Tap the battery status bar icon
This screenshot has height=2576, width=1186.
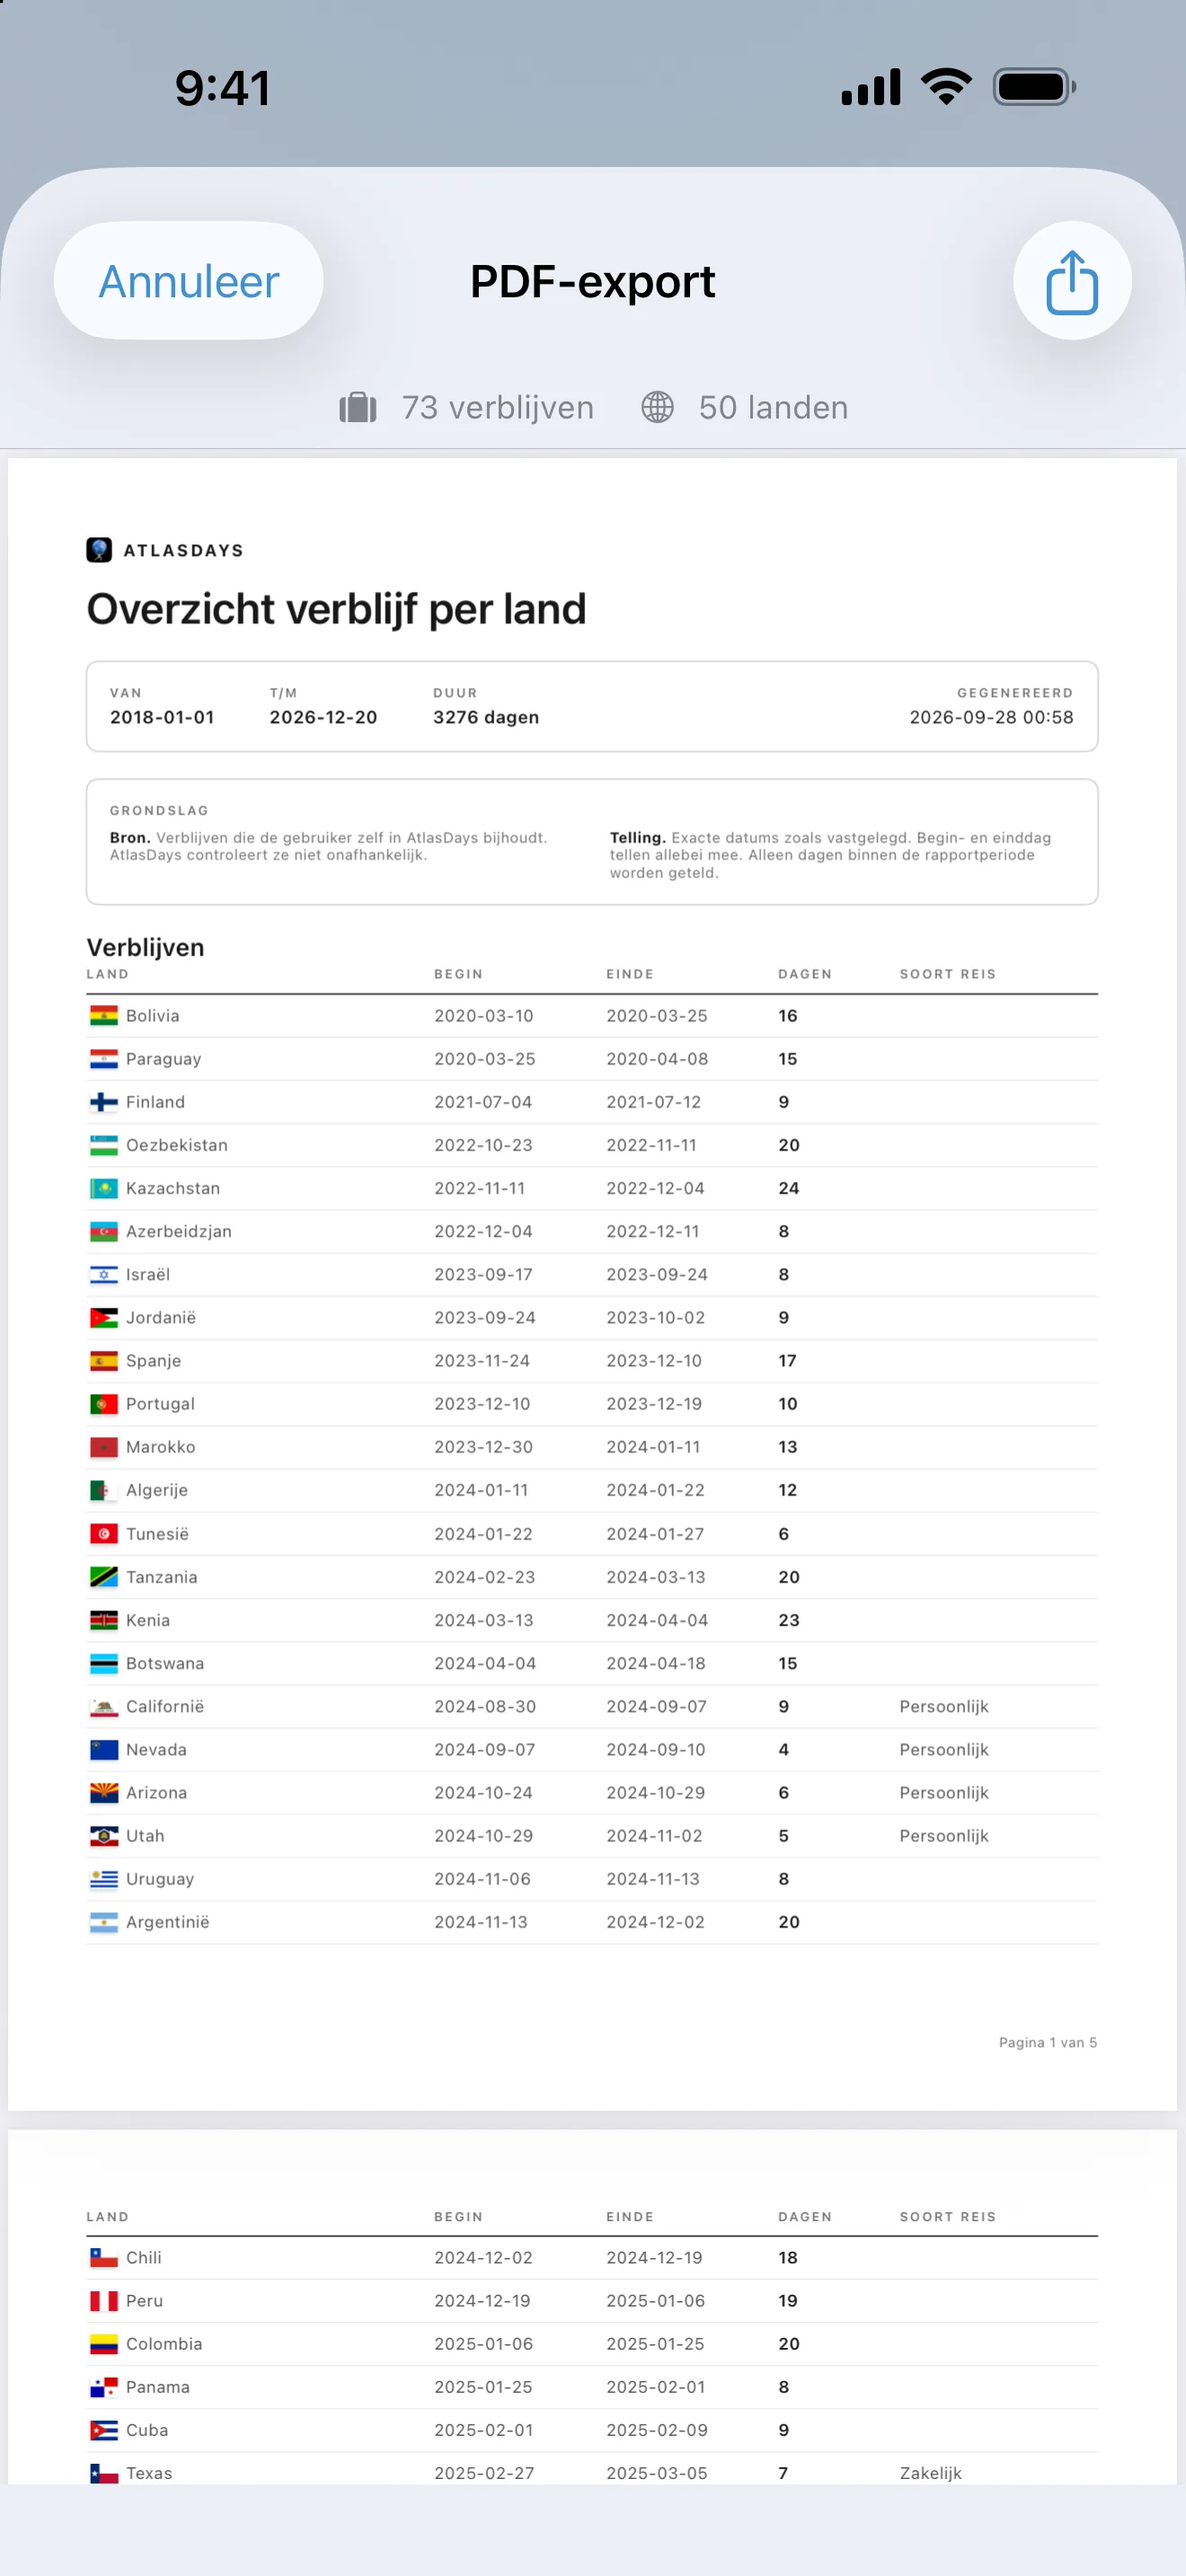click(x=1034, y=87)
